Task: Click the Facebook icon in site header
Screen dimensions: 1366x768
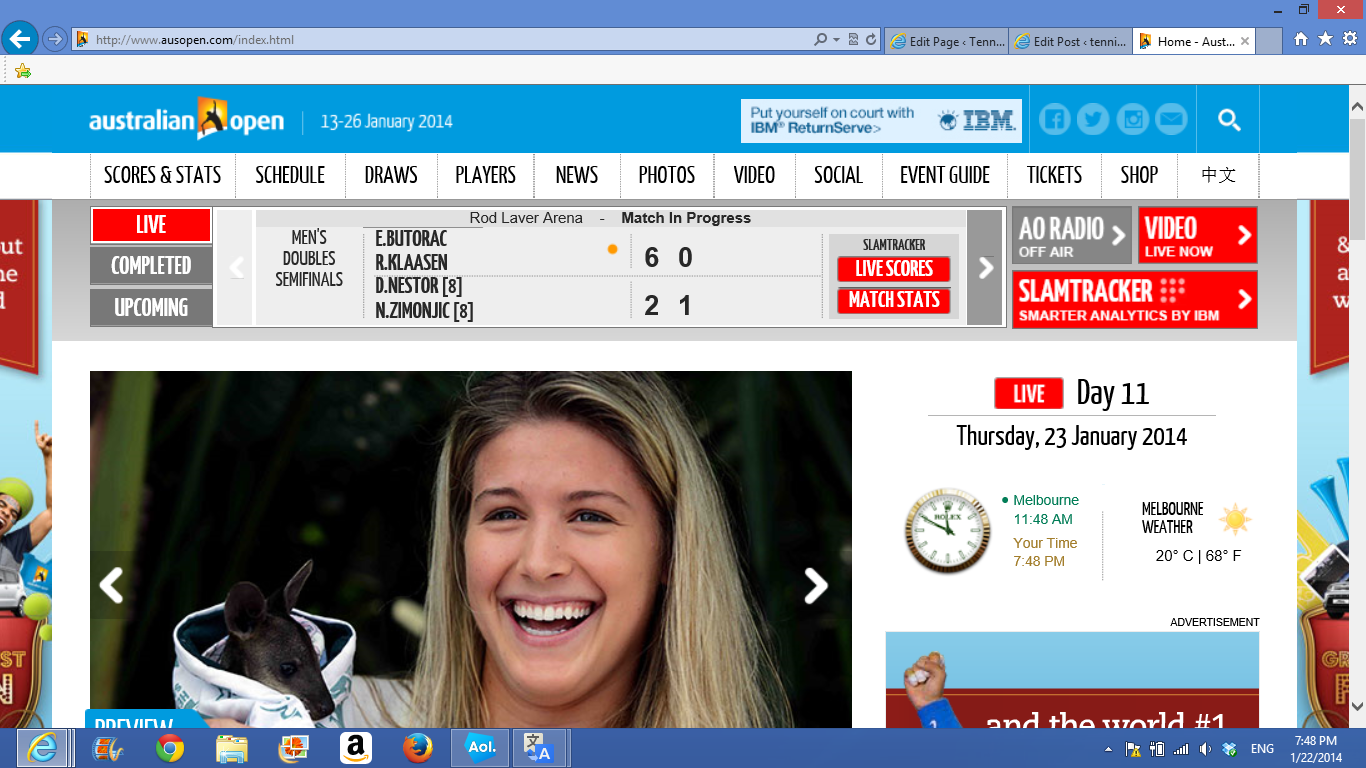Action: (1054, 120)
